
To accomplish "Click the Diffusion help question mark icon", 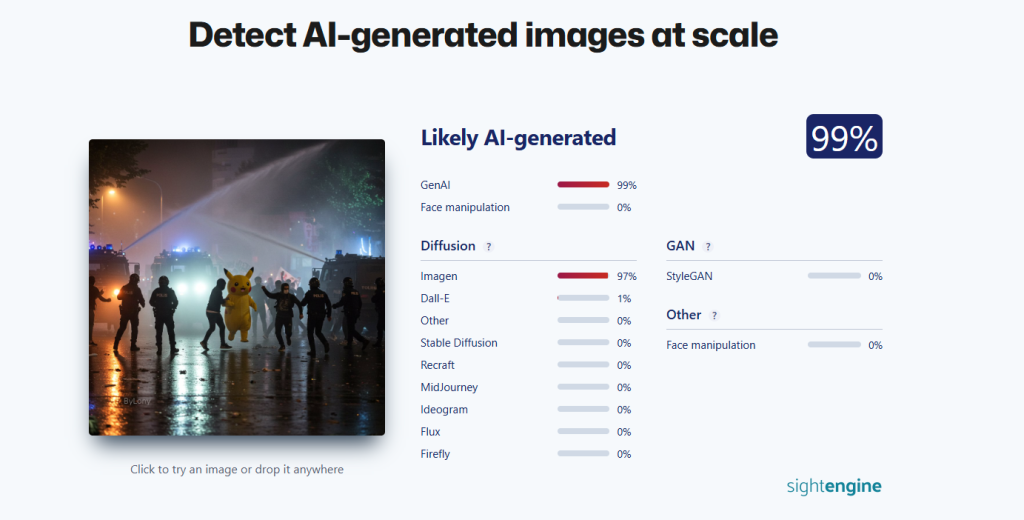I will click(x=488, y=247).
